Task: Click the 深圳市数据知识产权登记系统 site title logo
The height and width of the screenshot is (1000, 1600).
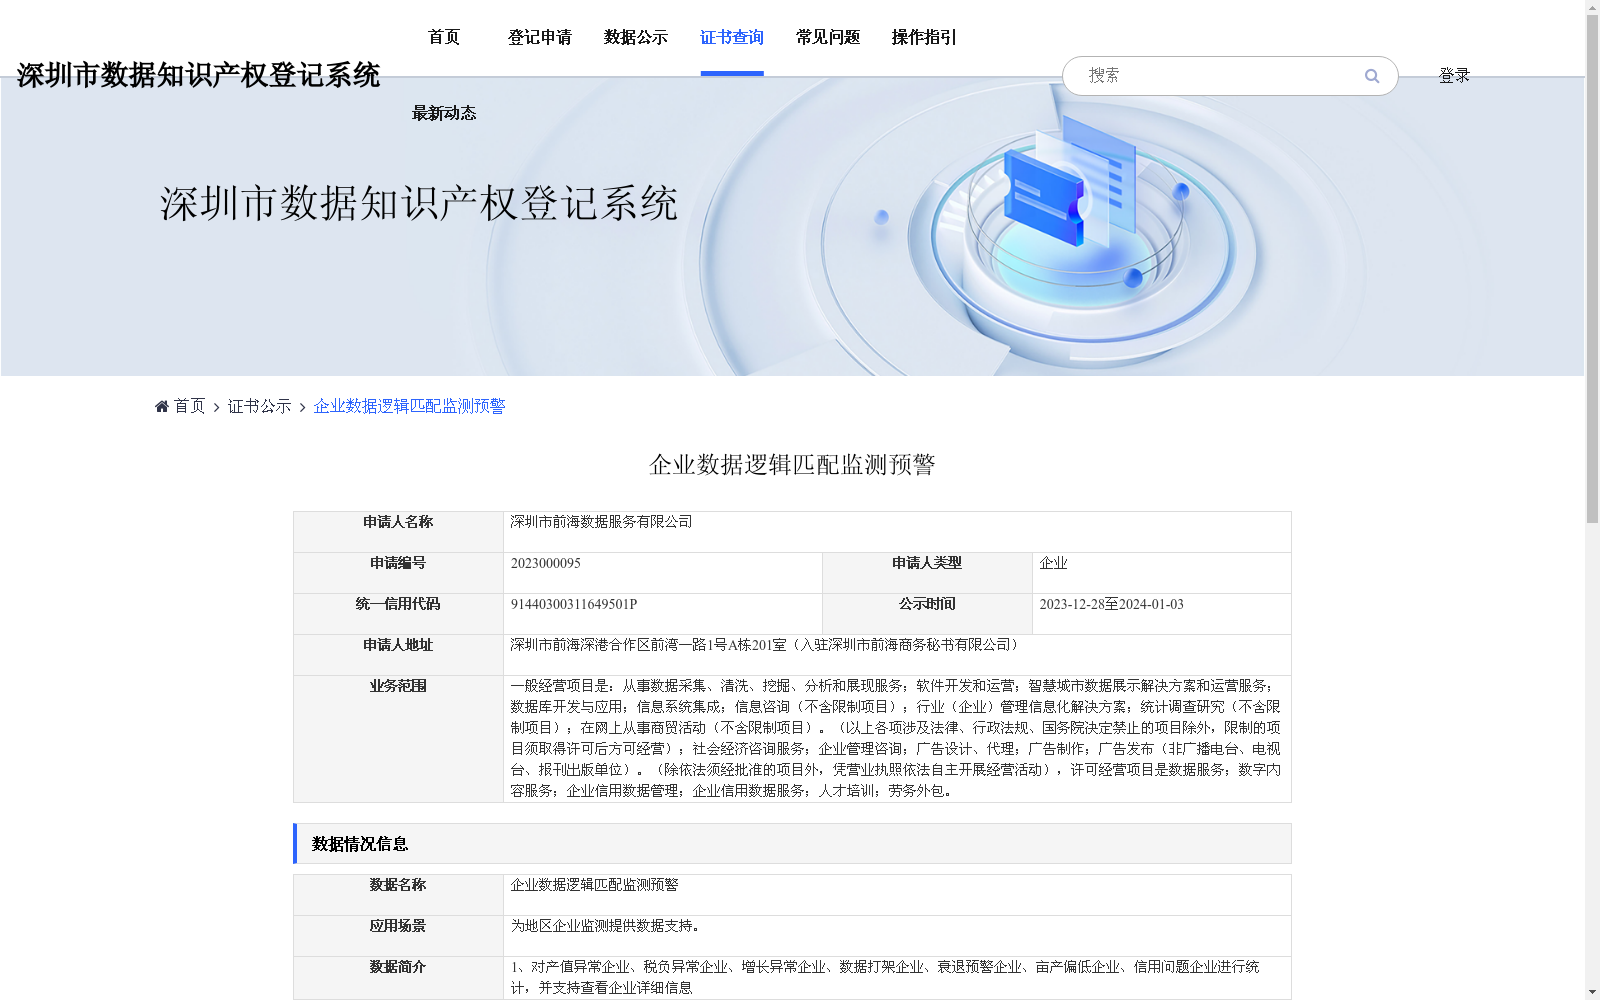Action: click(198, 75)
